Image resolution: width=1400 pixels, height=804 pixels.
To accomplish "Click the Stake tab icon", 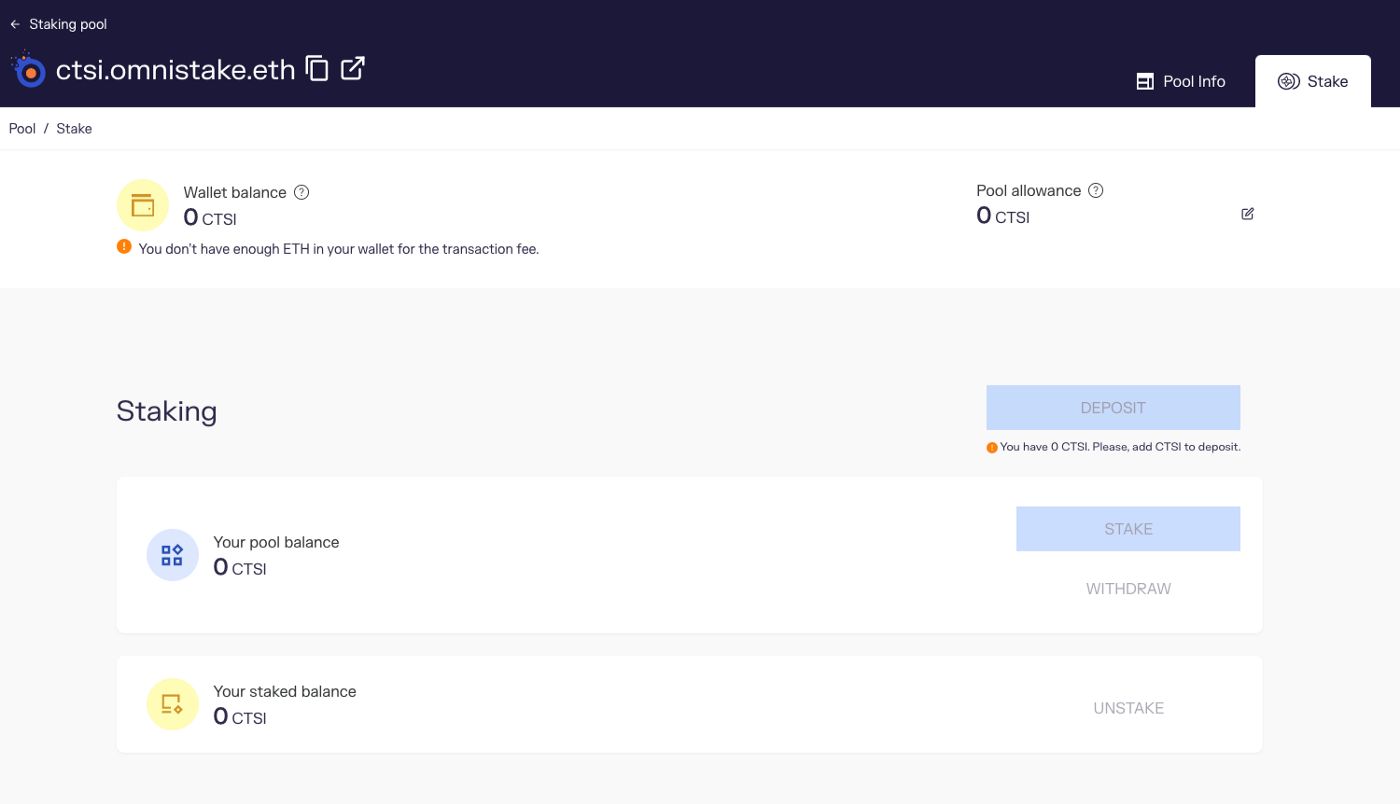I will (1289, 82).
